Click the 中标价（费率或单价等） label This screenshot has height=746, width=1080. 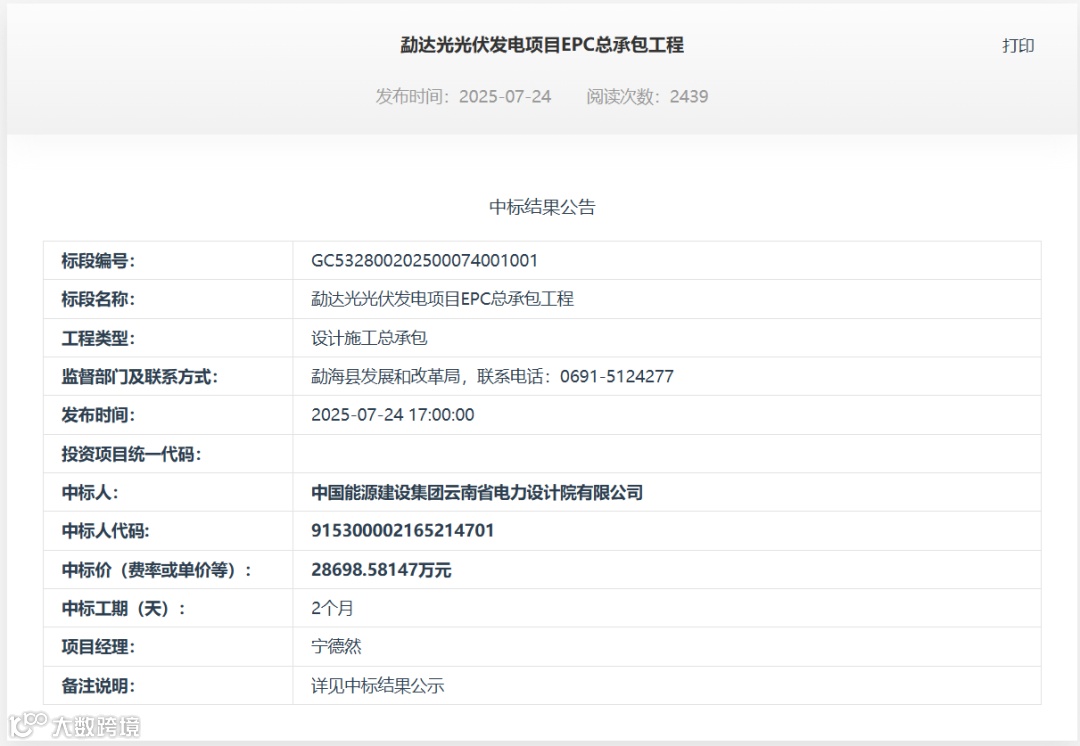click(x=157, y=570)
